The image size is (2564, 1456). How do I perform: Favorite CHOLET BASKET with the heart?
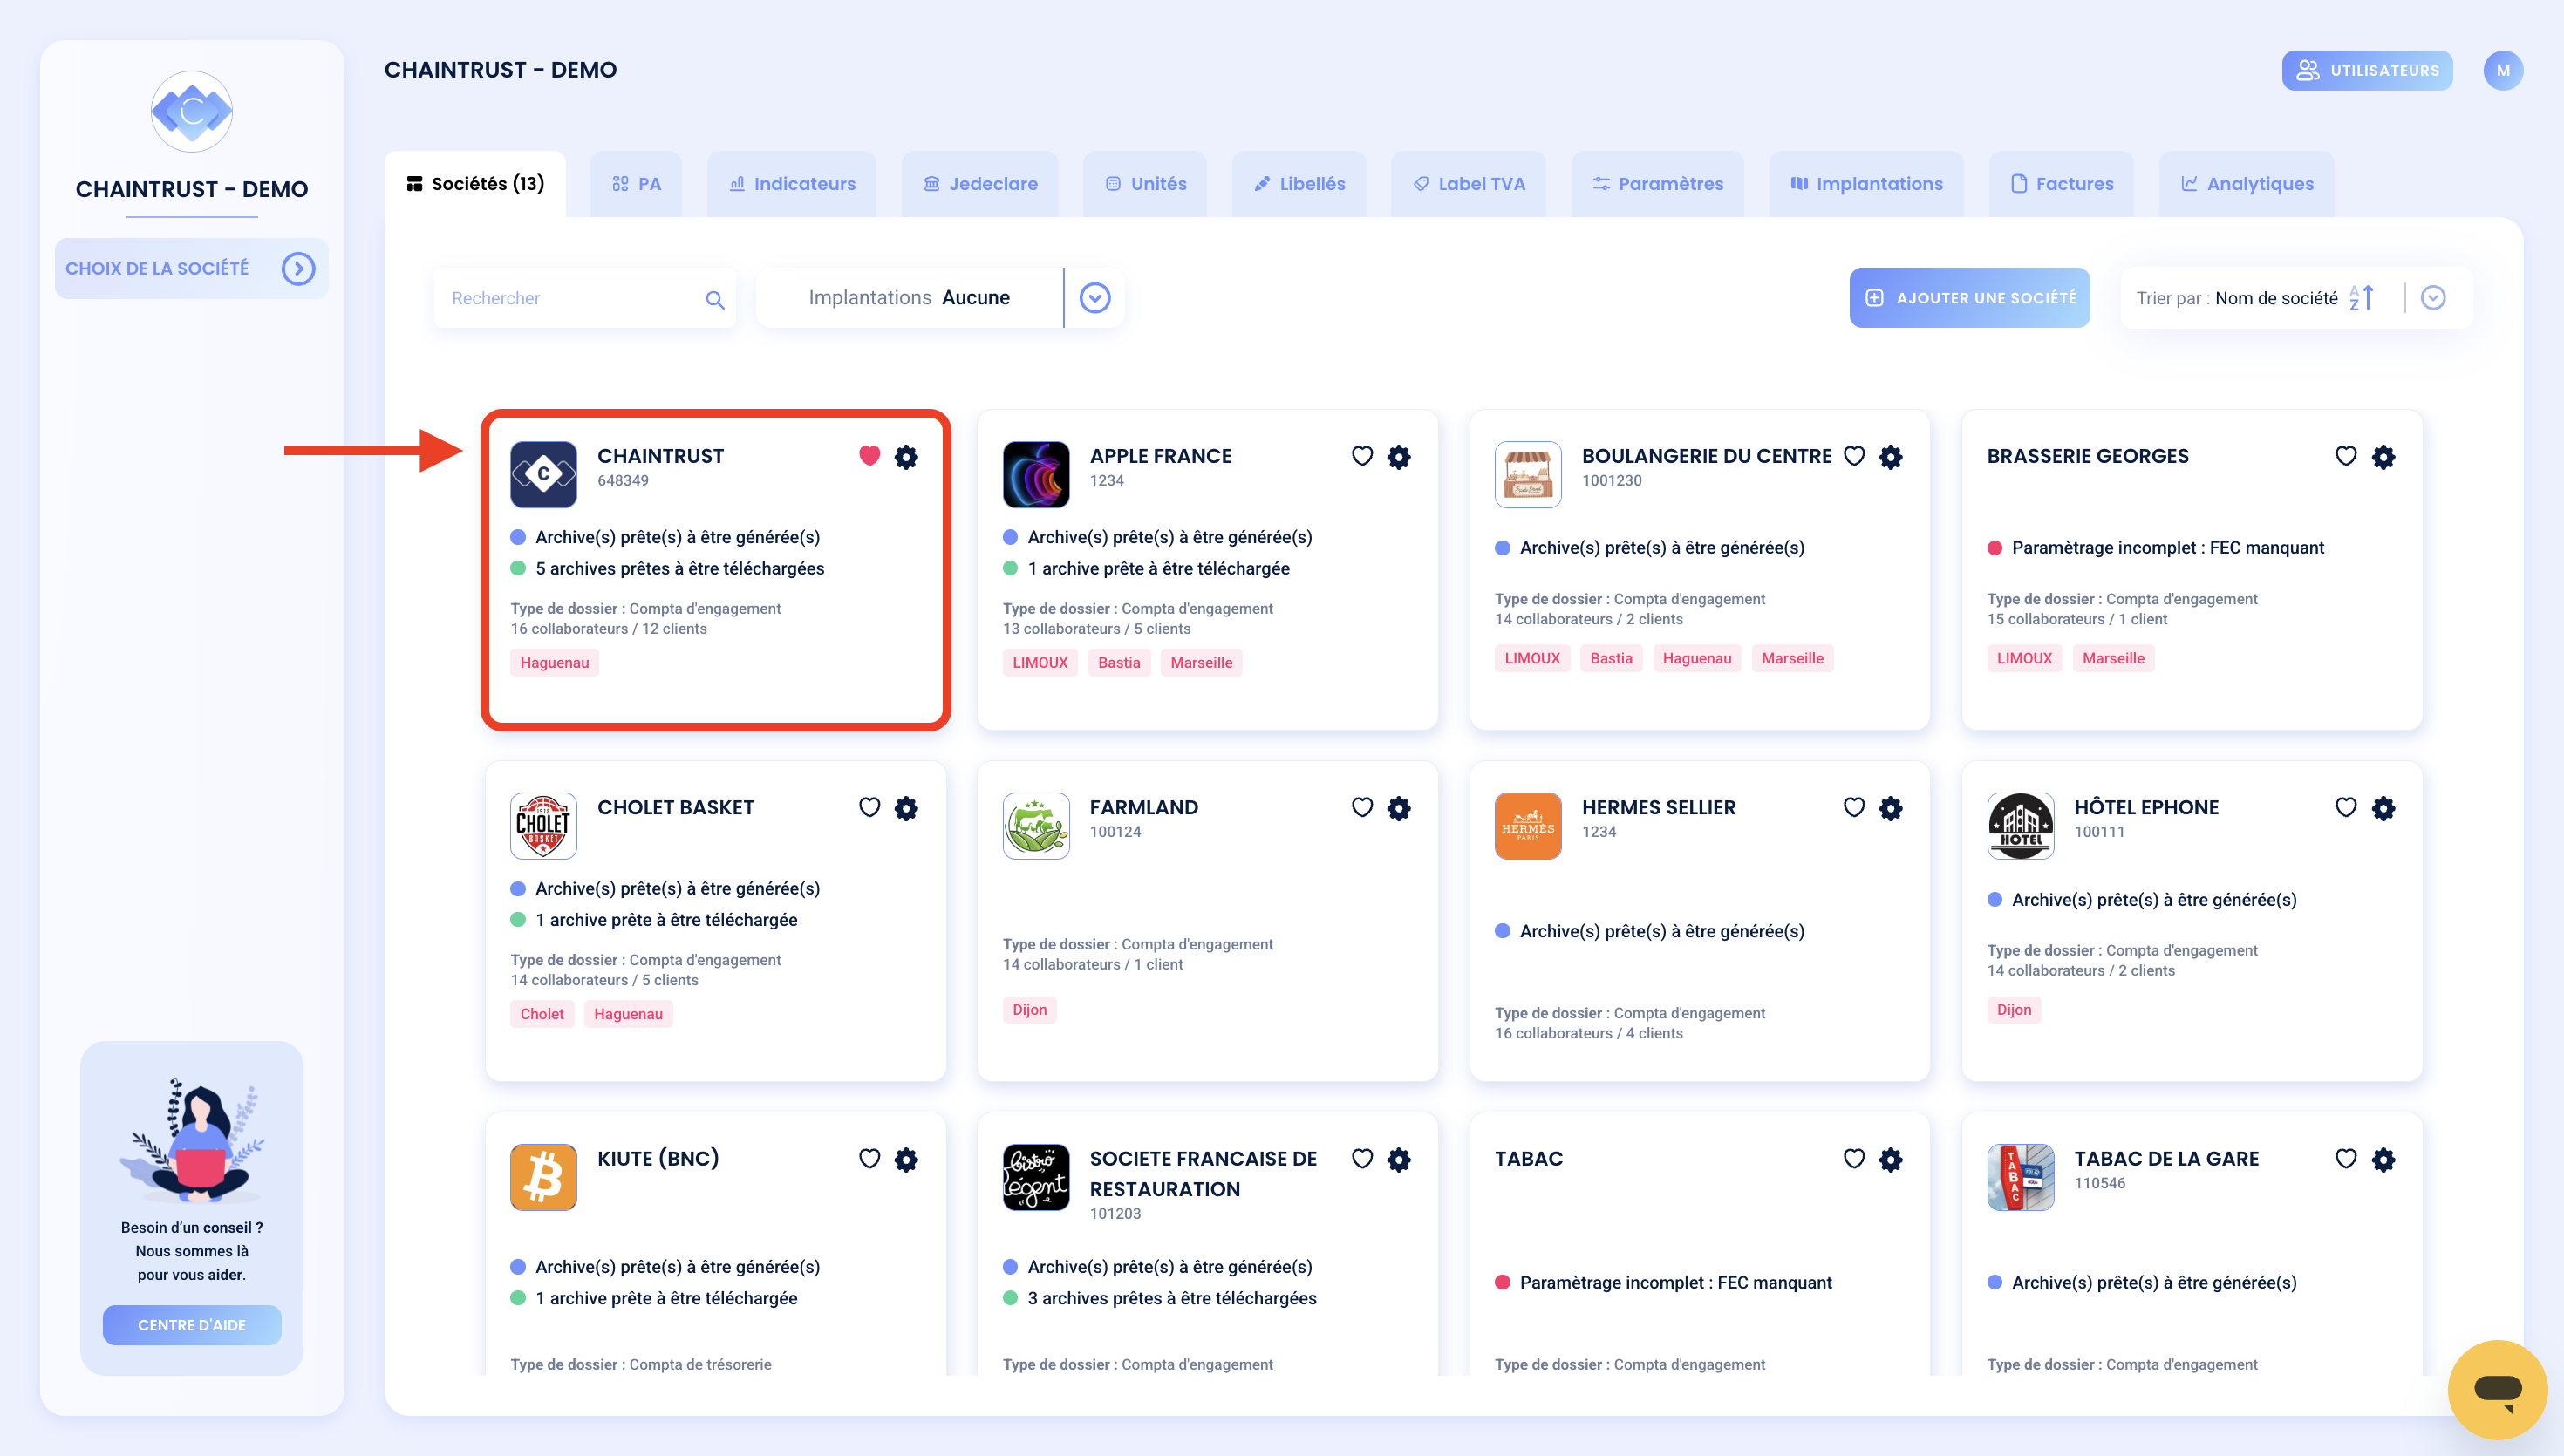(x=869, y=807)
